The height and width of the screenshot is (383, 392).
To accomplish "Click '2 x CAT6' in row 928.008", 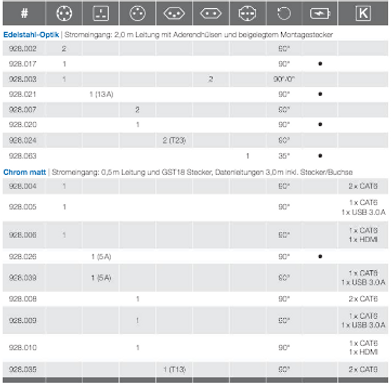I will 363,299.
